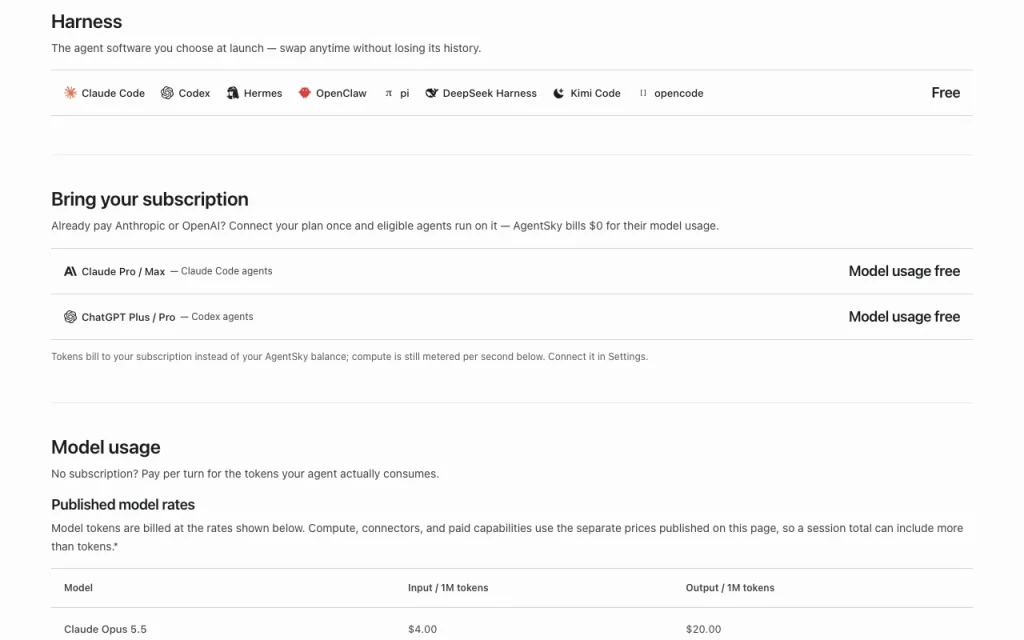Select the pi harness label
Viewport: 1024px width, 640px height.
(x=404, y=93)
